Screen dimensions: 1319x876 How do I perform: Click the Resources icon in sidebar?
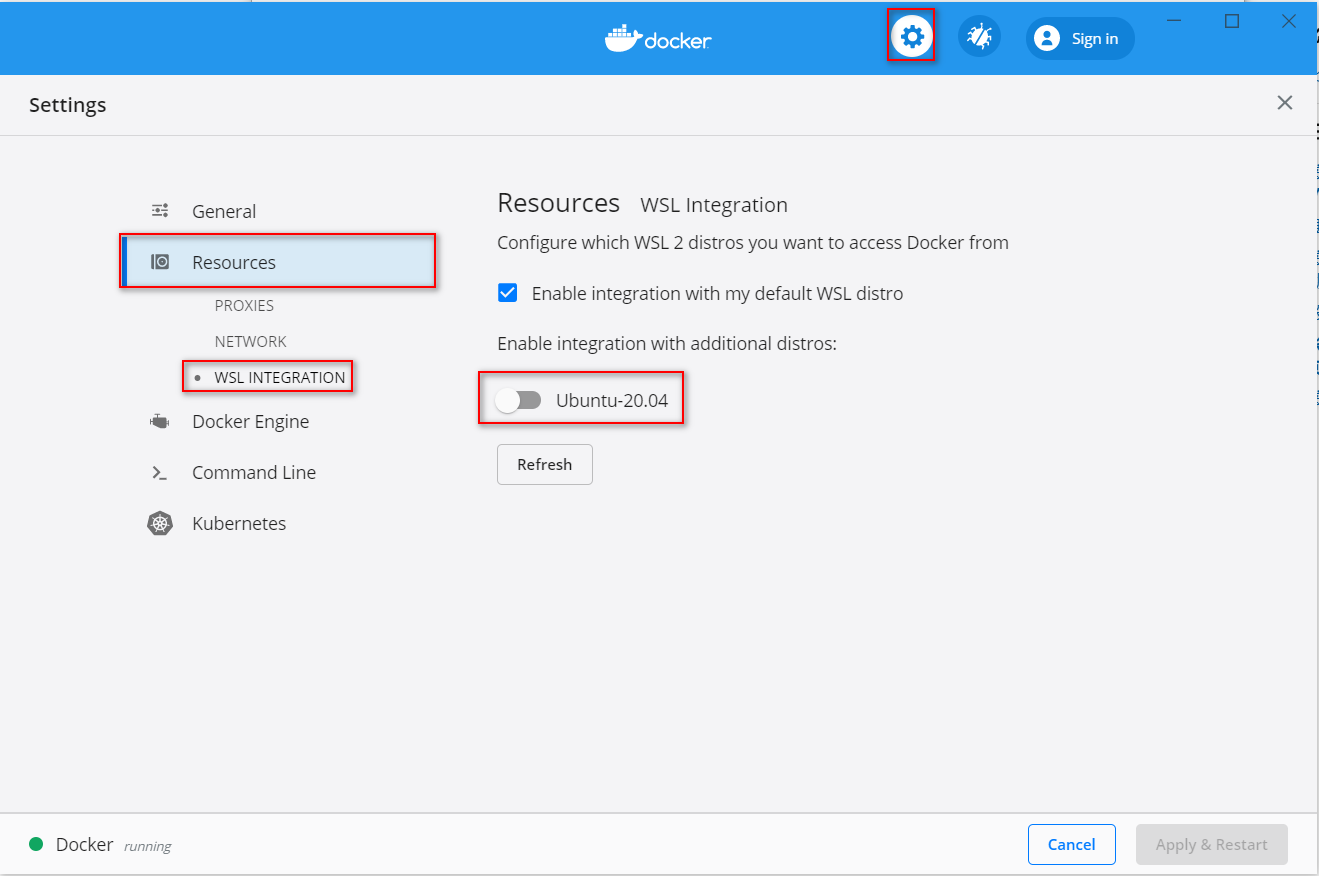point(160,262)
